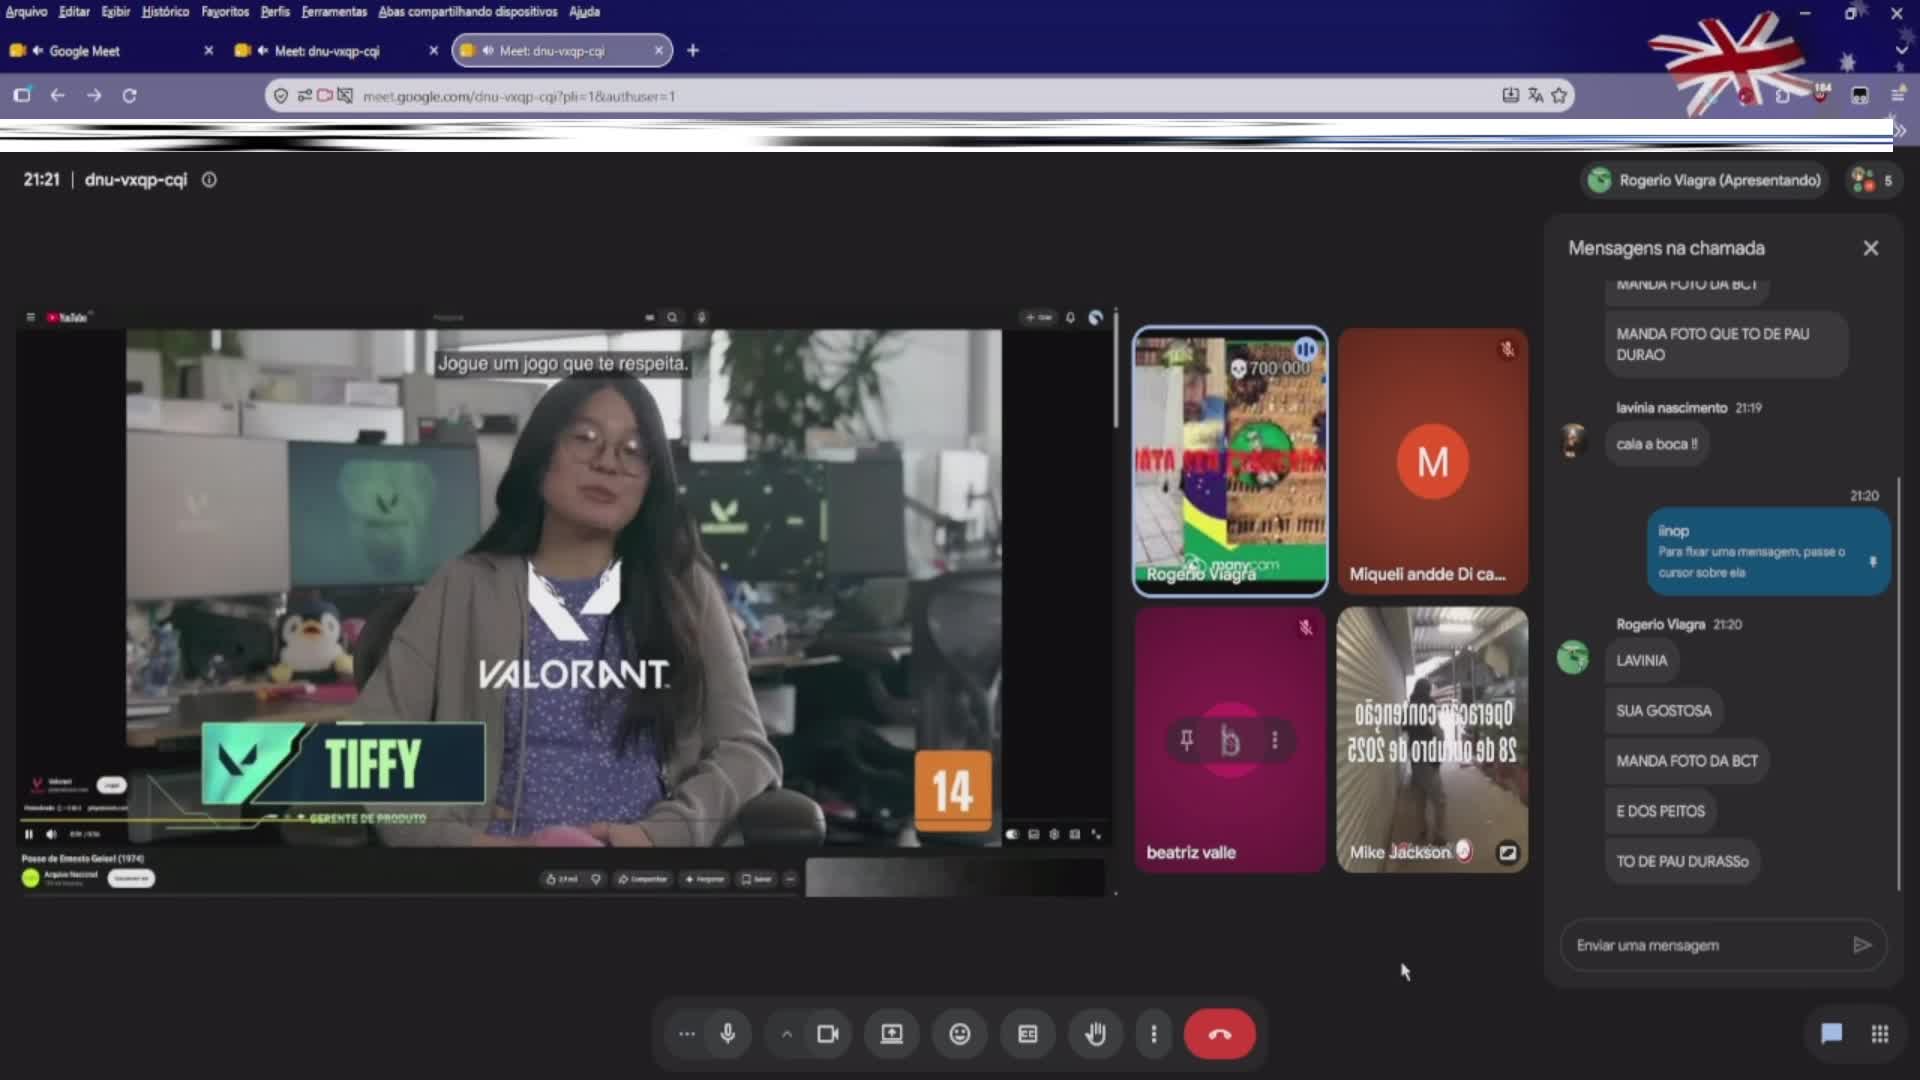Open participants list icon showing 5

point(1874,180)
